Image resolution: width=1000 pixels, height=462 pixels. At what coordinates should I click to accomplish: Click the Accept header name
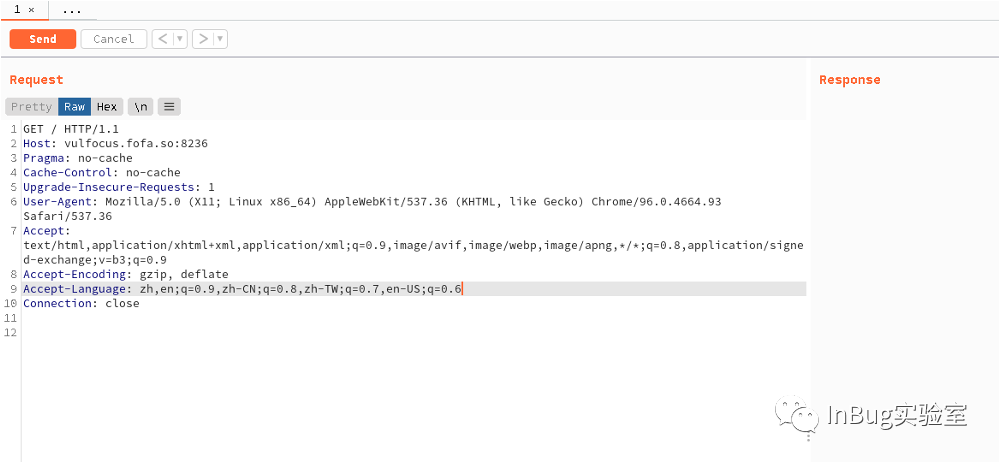pyautogui.click(x=45, y=230)
